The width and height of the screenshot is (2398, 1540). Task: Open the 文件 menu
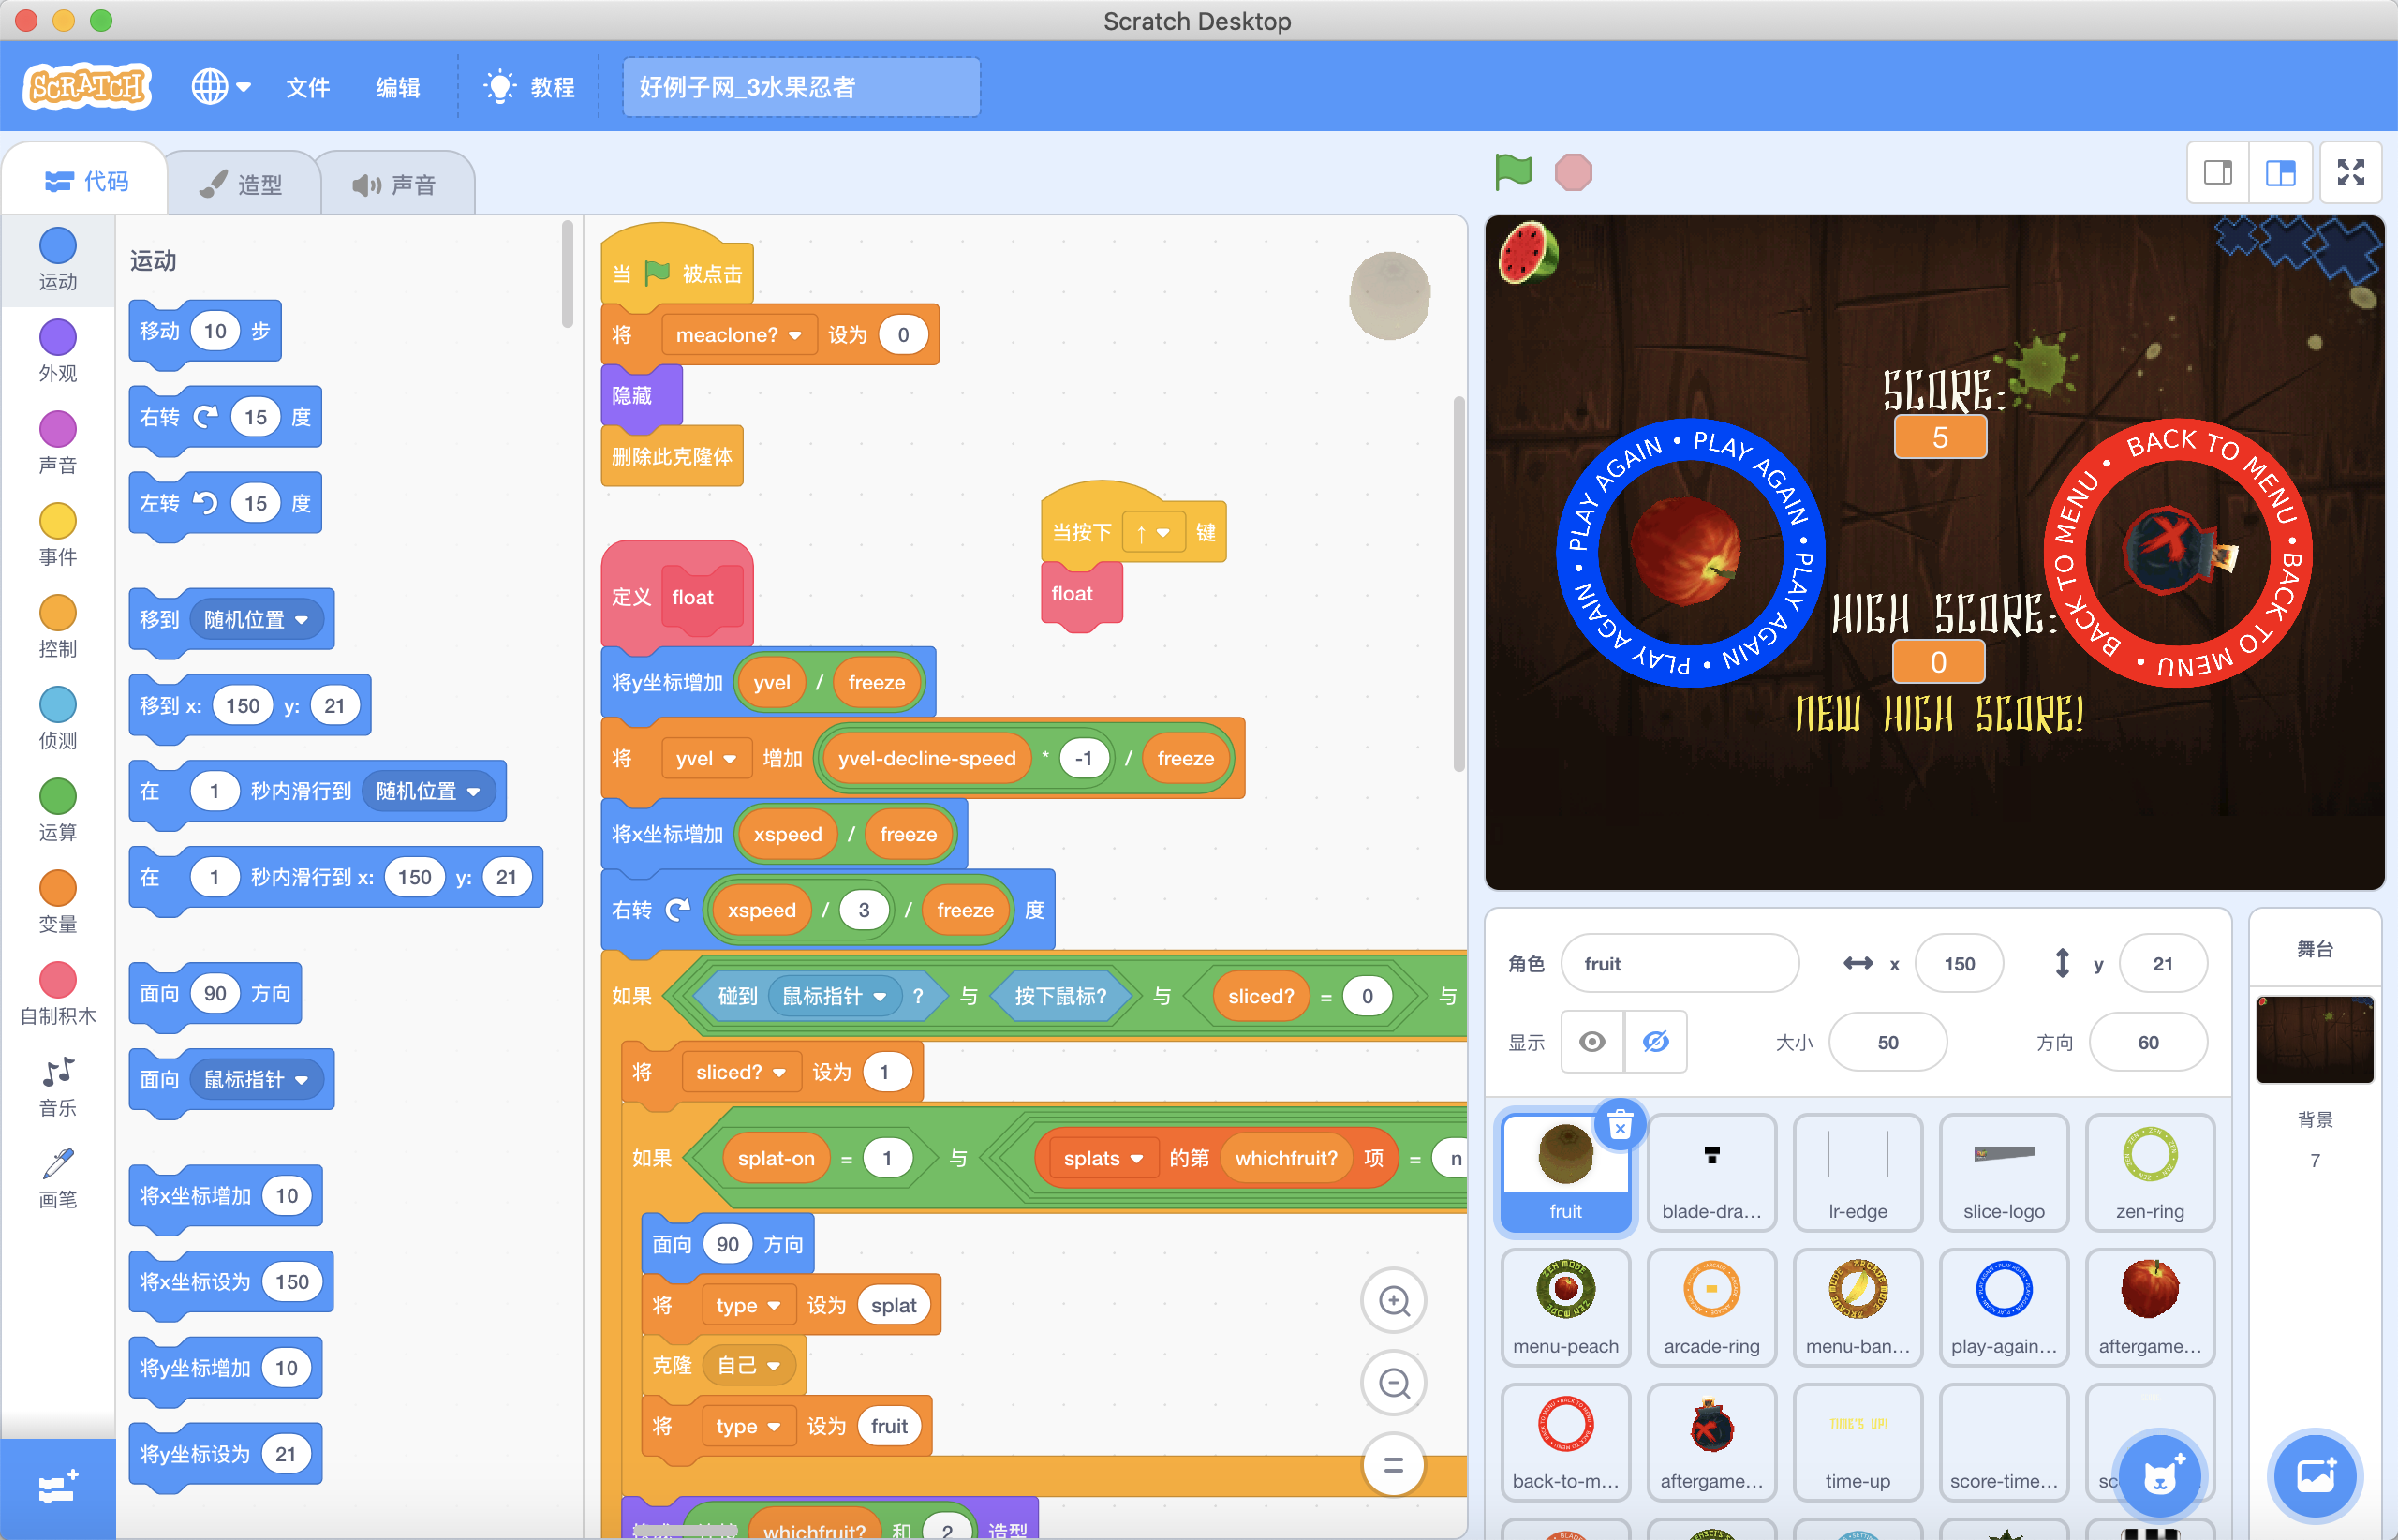coord(307,87)
